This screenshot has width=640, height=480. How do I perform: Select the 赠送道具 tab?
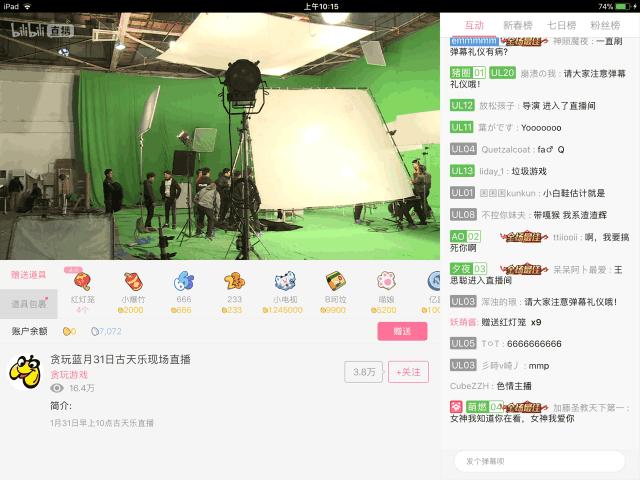coord(29,275)
